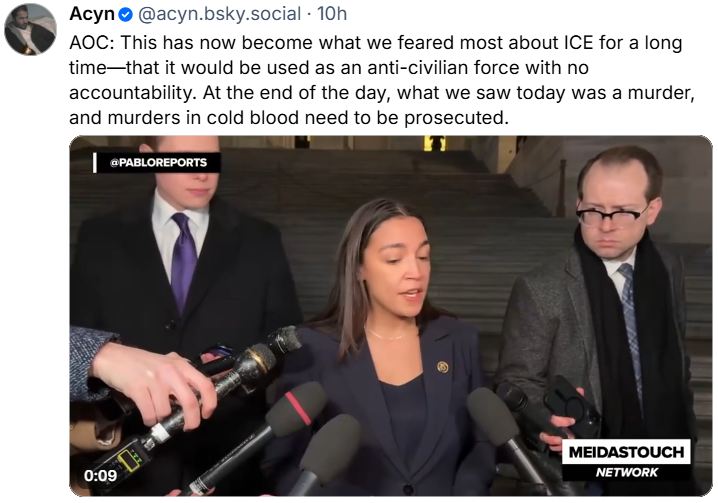Click the purple tie in the video
Screen dimensions: 718x503
(x=183, y=262)
